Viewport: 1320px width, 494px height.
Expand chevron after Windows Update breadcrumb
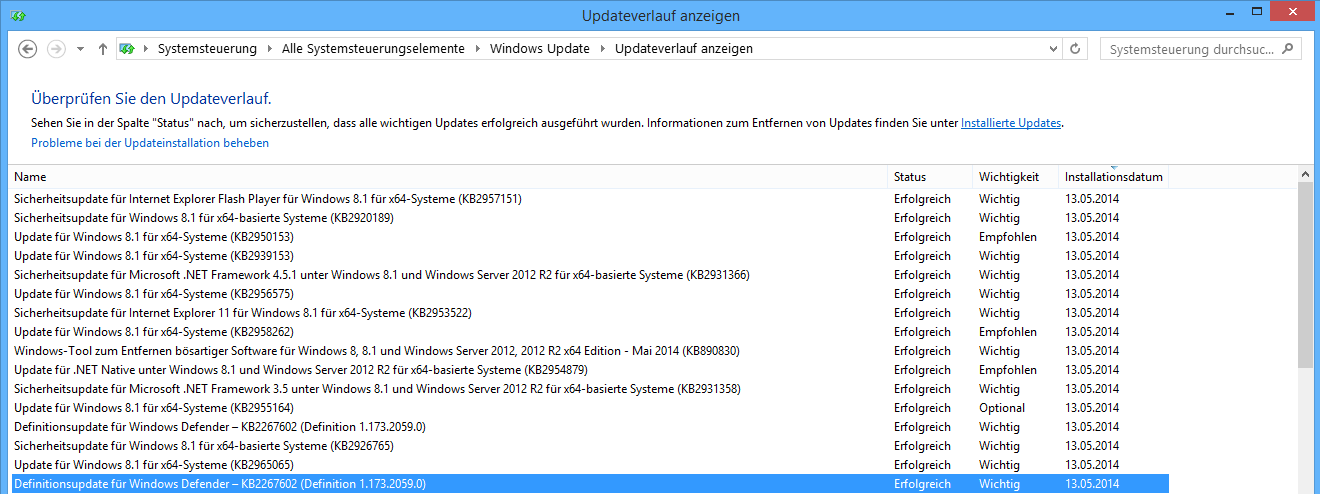click(602, 49)
